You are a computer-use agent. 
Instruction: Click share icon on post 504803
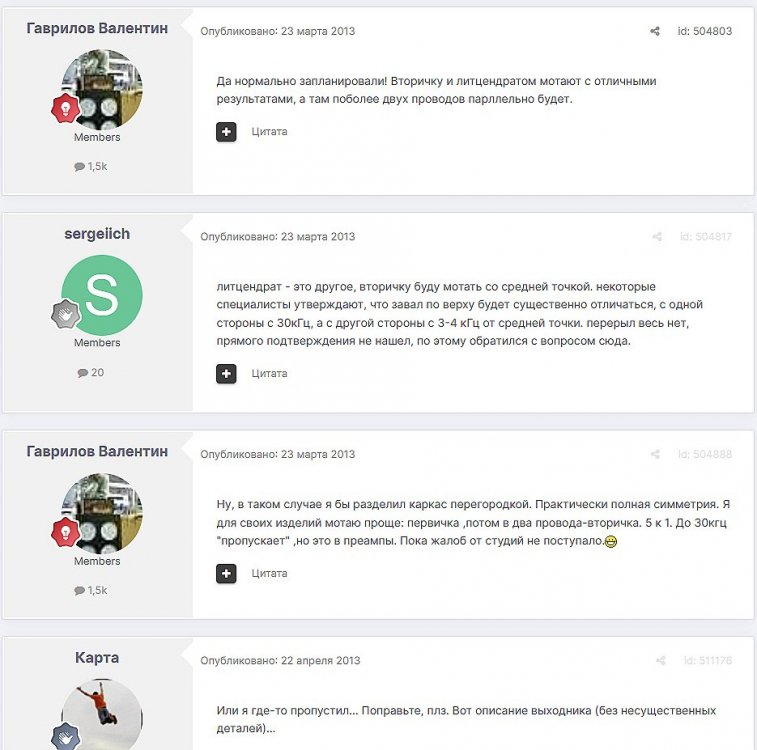coord(655,31)
